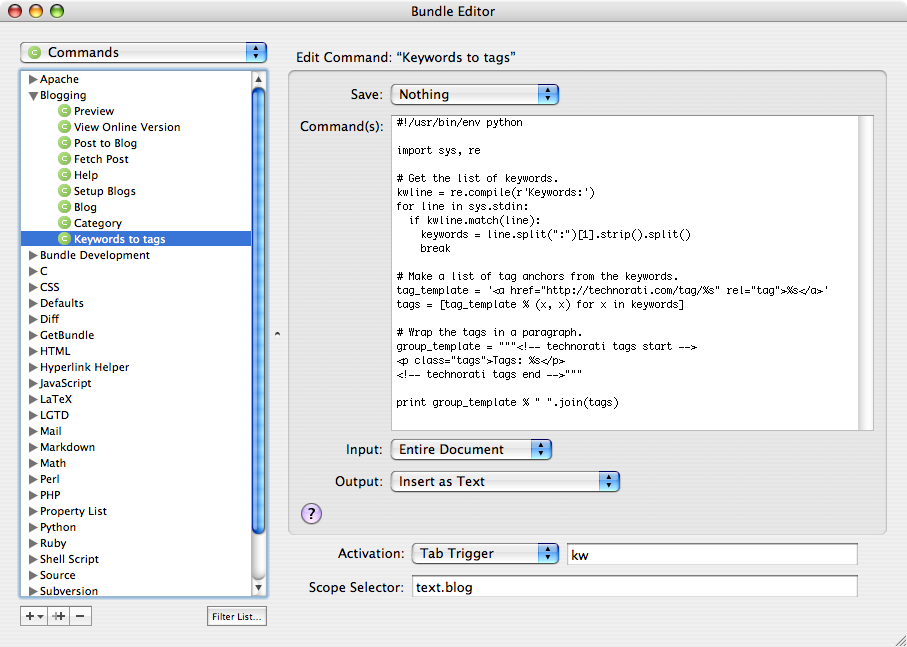
Task: Expand the Math bundle
Action: click(33, 463)
